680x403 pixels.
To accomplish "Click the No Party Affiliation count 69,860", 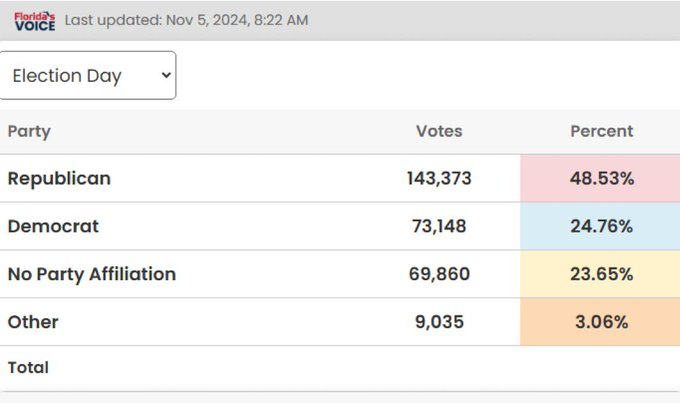I will (439, 274).
